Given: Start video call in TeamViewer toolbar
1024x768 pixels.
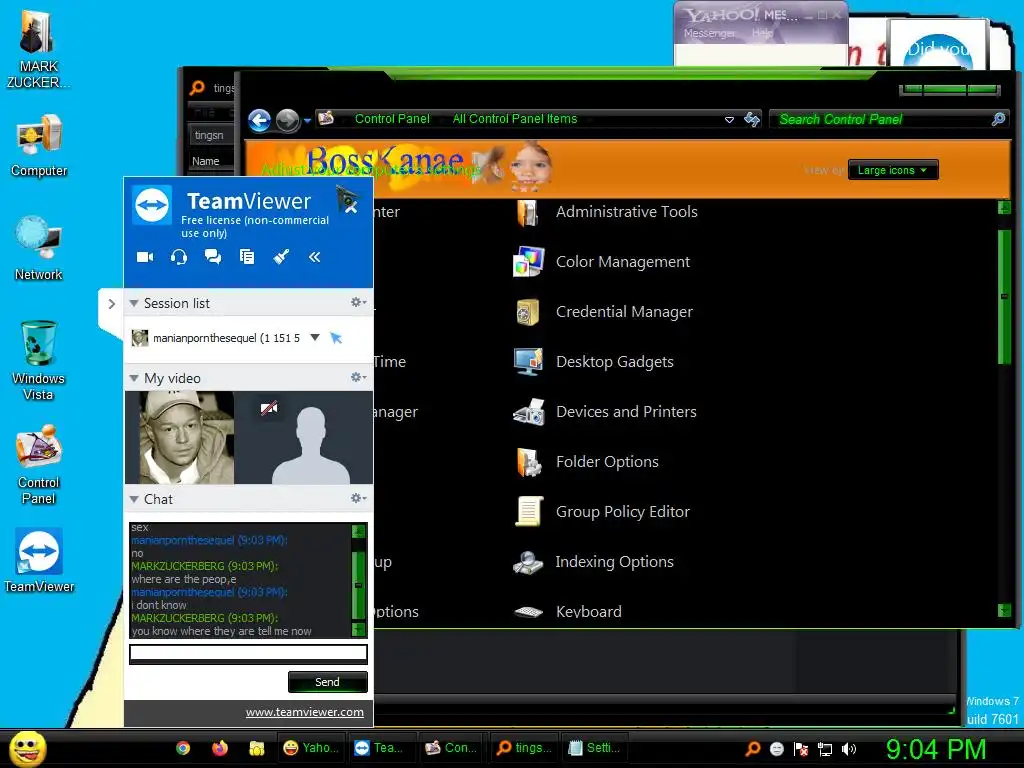Looking at the screenshot, I should 145,257.
